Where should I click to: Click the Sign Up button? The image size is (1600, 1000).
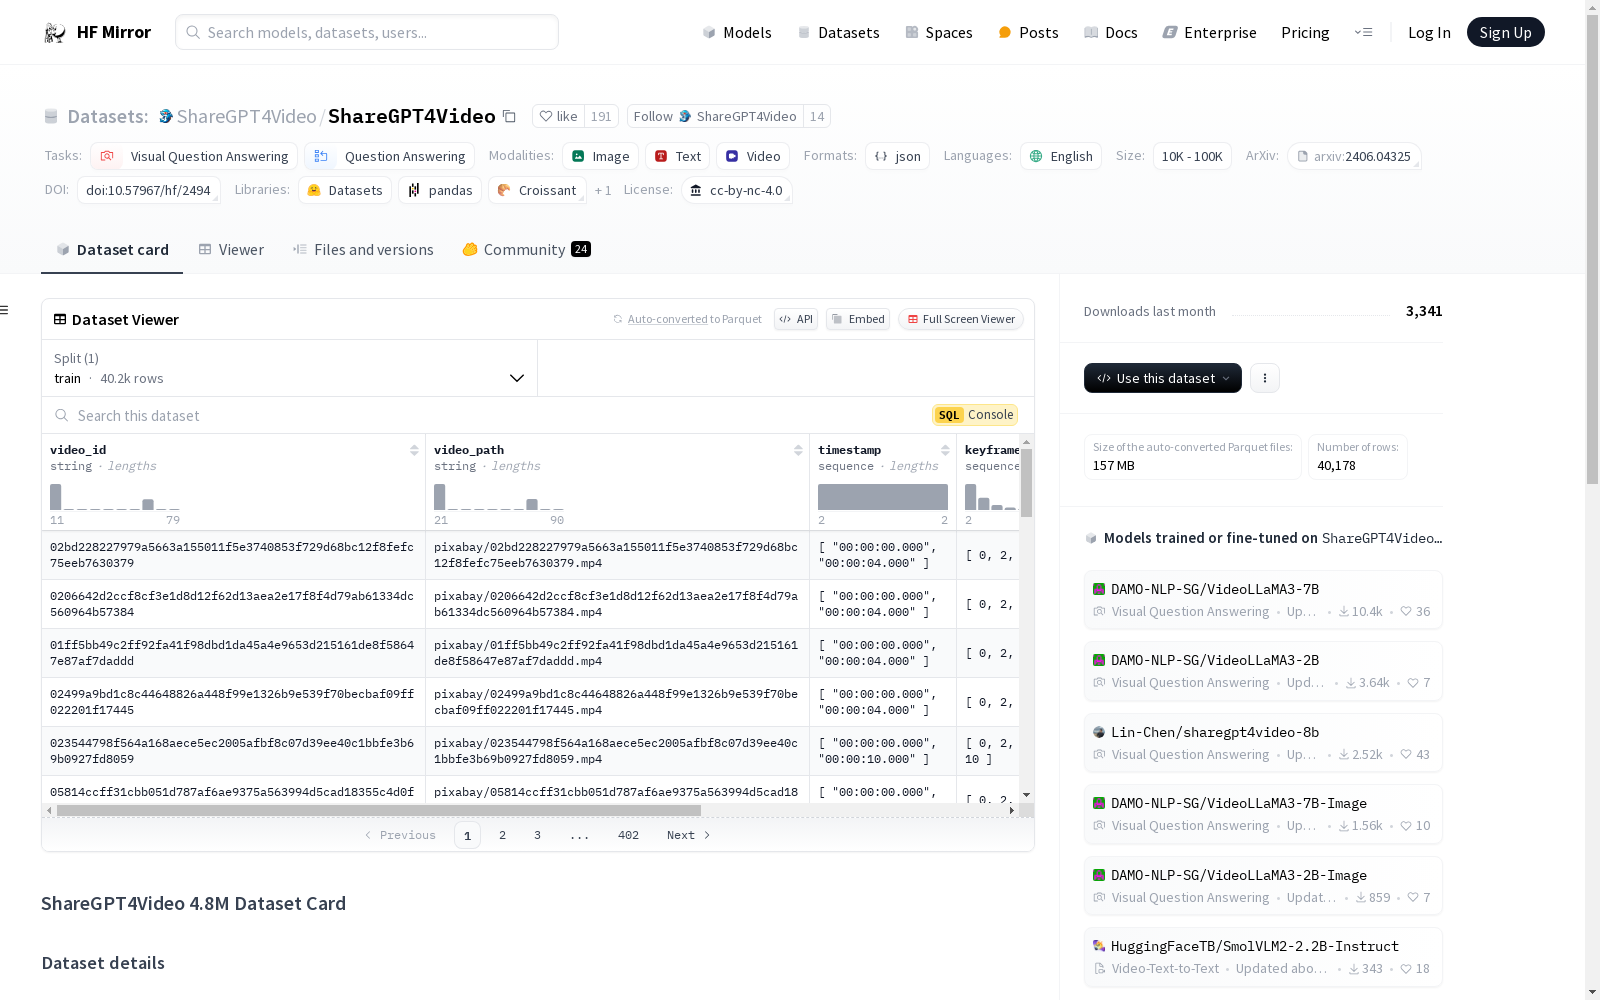1505,32
